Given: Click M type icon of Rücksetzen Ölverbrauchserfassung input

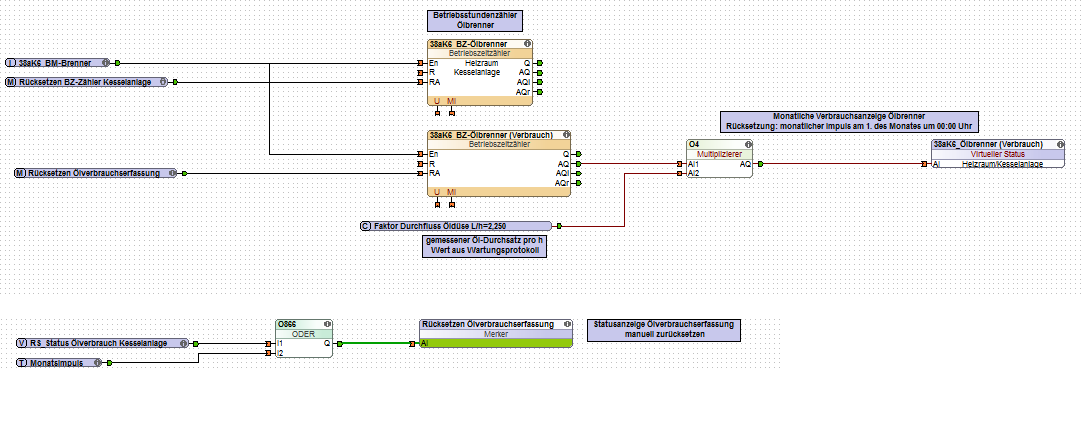Looking at the screenshot, I should (x=21, y=173).
